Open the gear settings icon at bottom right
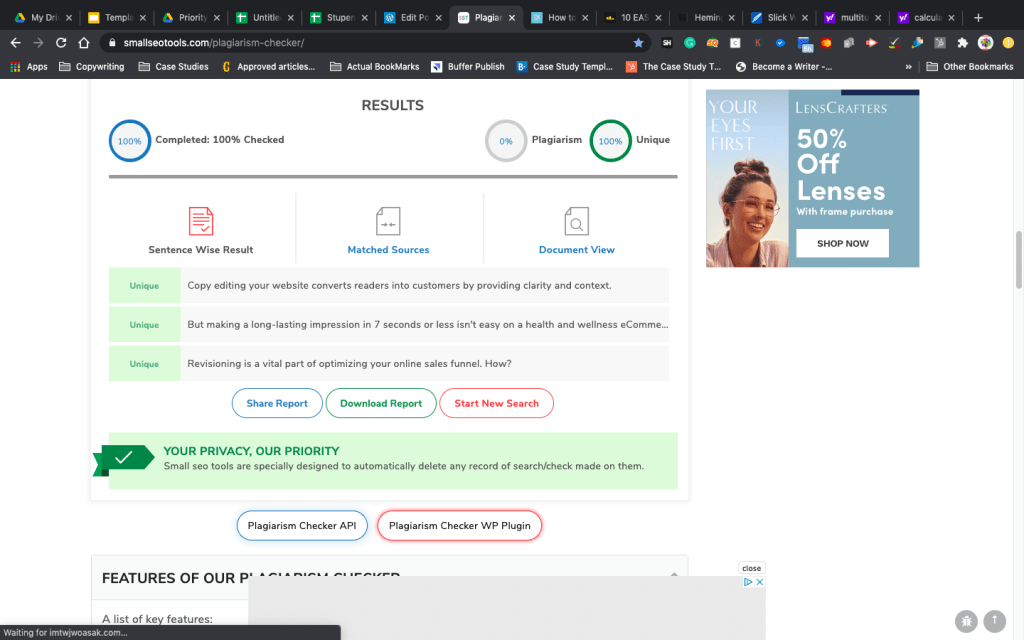 966,621
